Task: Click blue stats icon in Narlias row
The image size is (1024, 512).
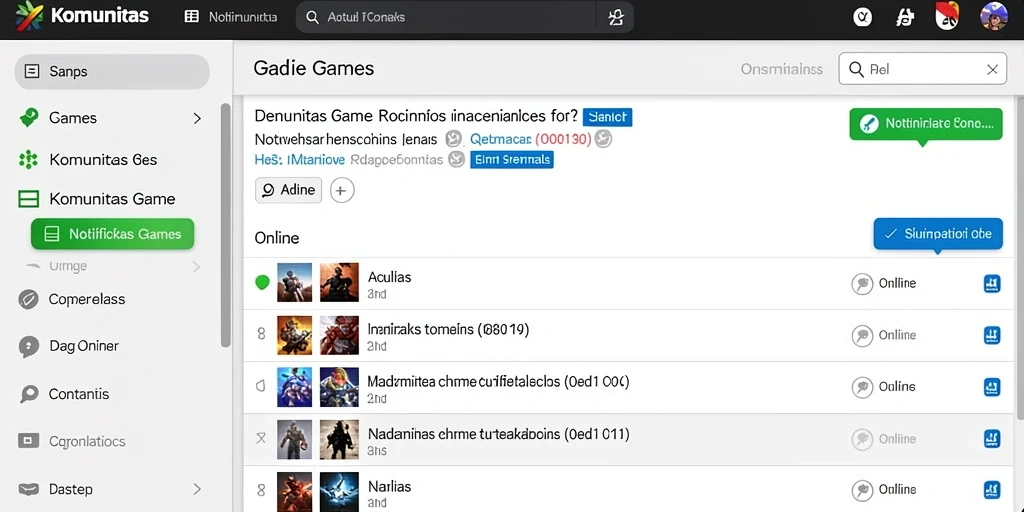Action: 992,490
